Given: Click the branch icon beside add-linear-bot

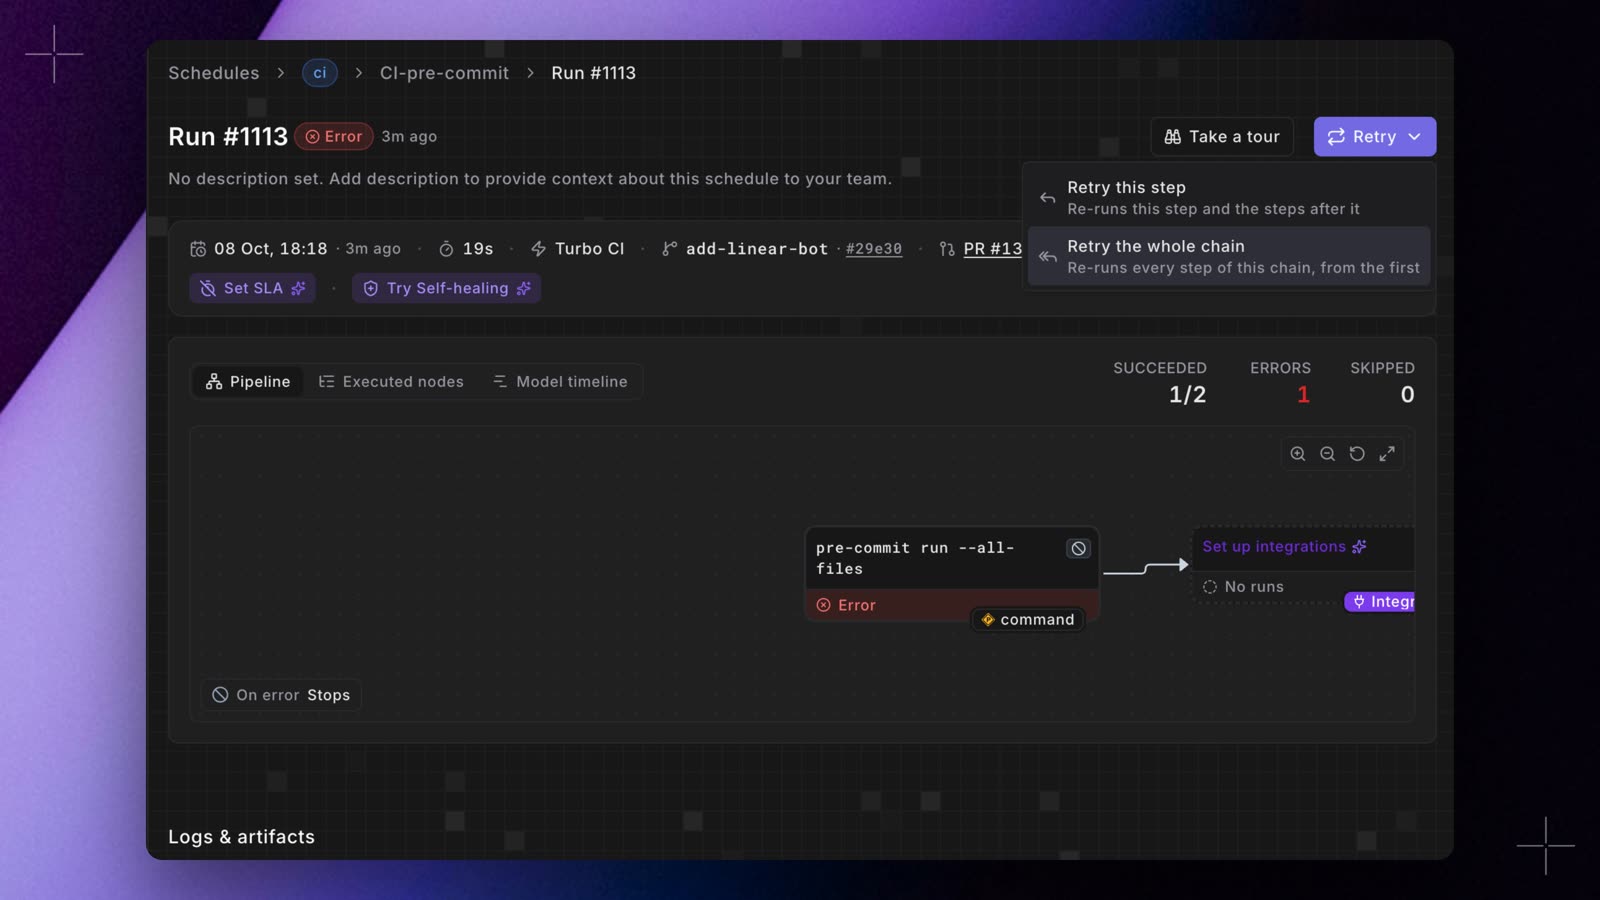Looking at the screenshot, I should tap(669, 249).
